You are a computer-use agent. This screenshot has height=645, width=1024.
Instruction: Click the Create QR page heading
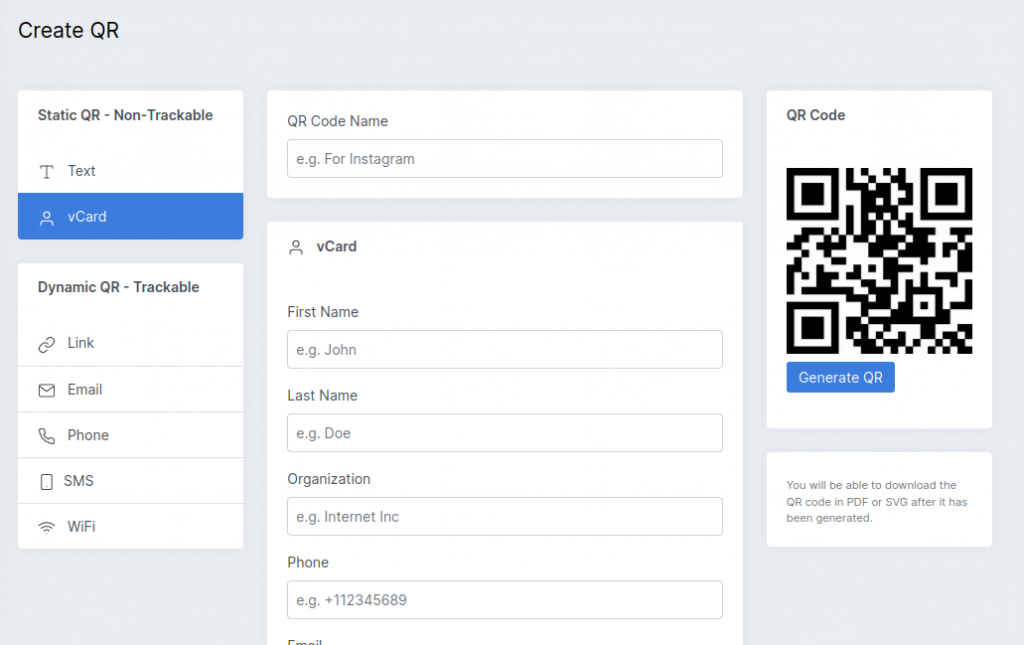[69, 30]
